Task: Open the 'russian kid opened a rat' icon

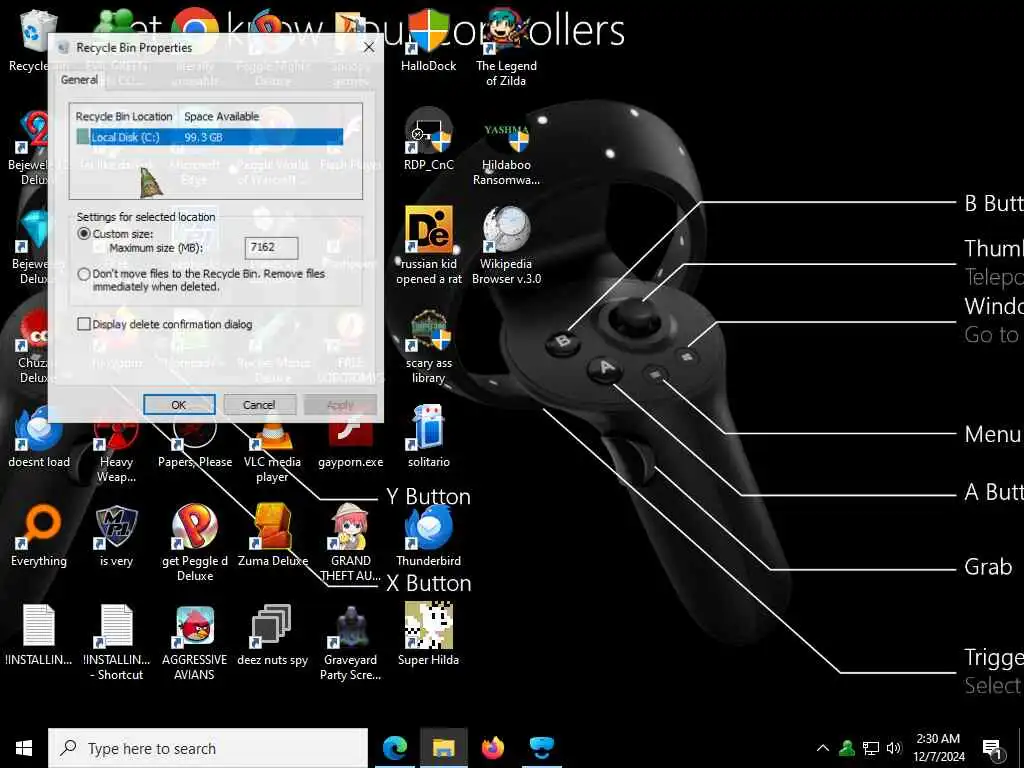Action: tap(428, 246)
